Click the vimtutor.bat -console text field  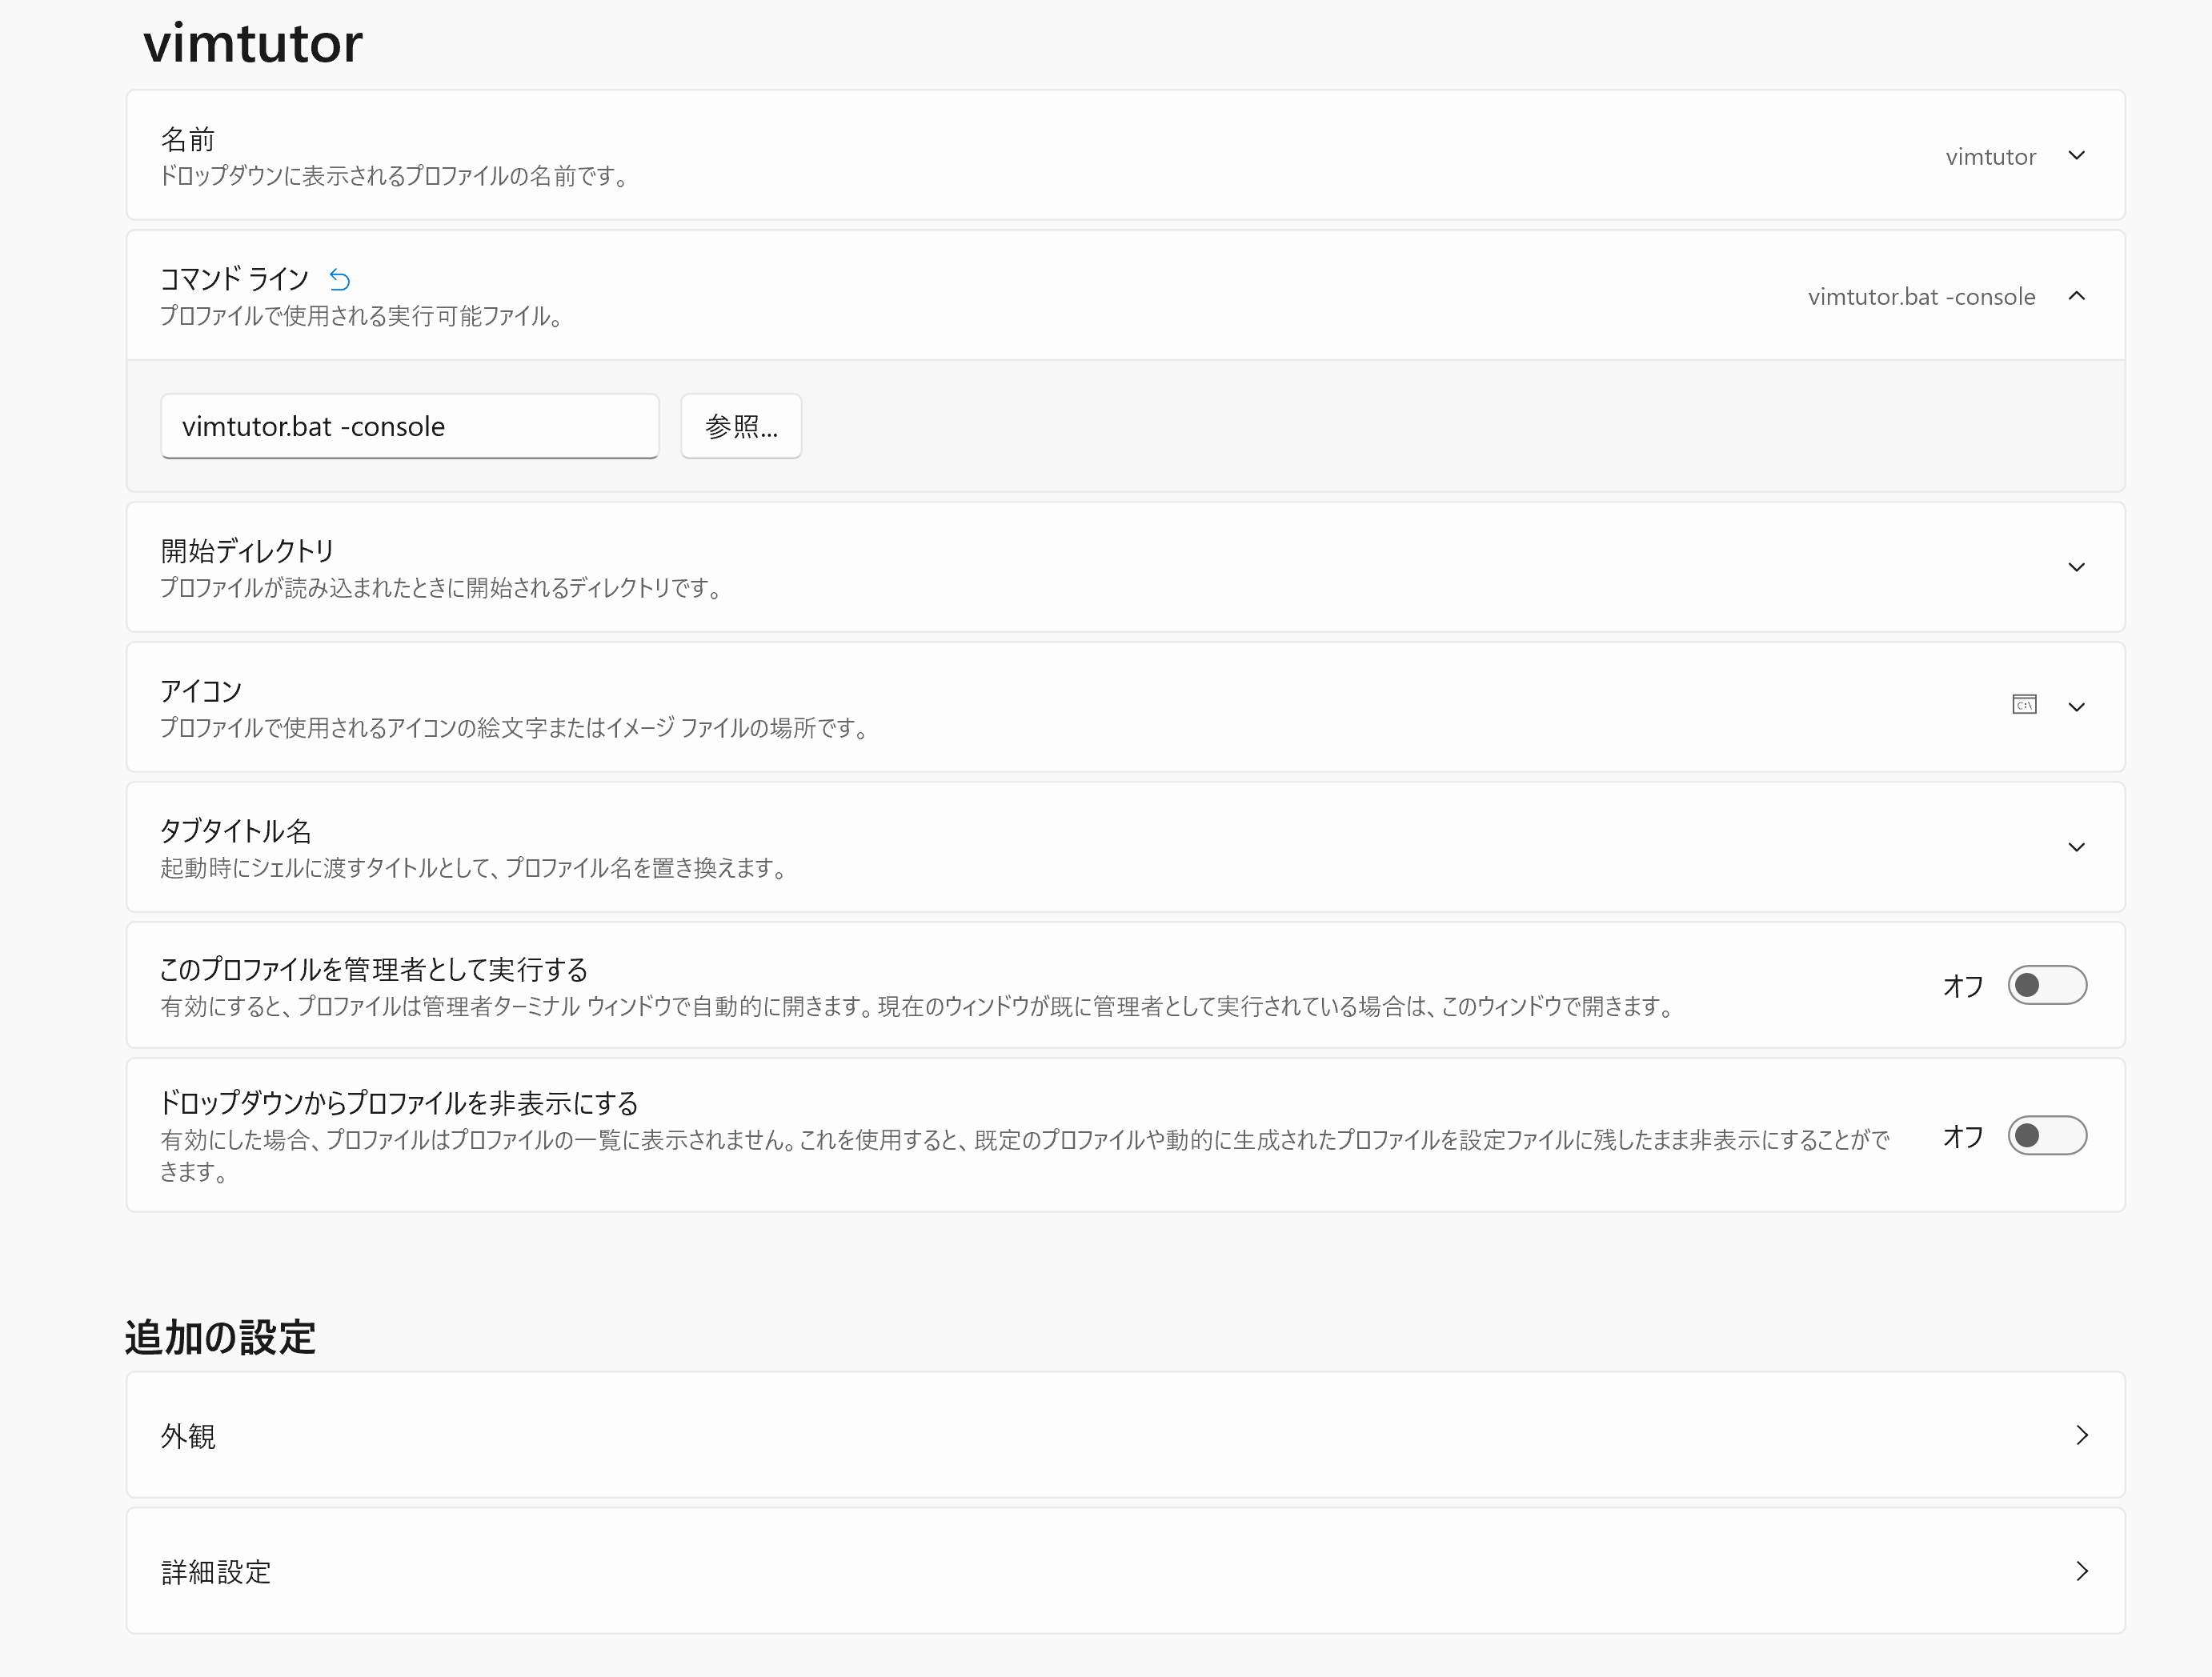[409, 426]
